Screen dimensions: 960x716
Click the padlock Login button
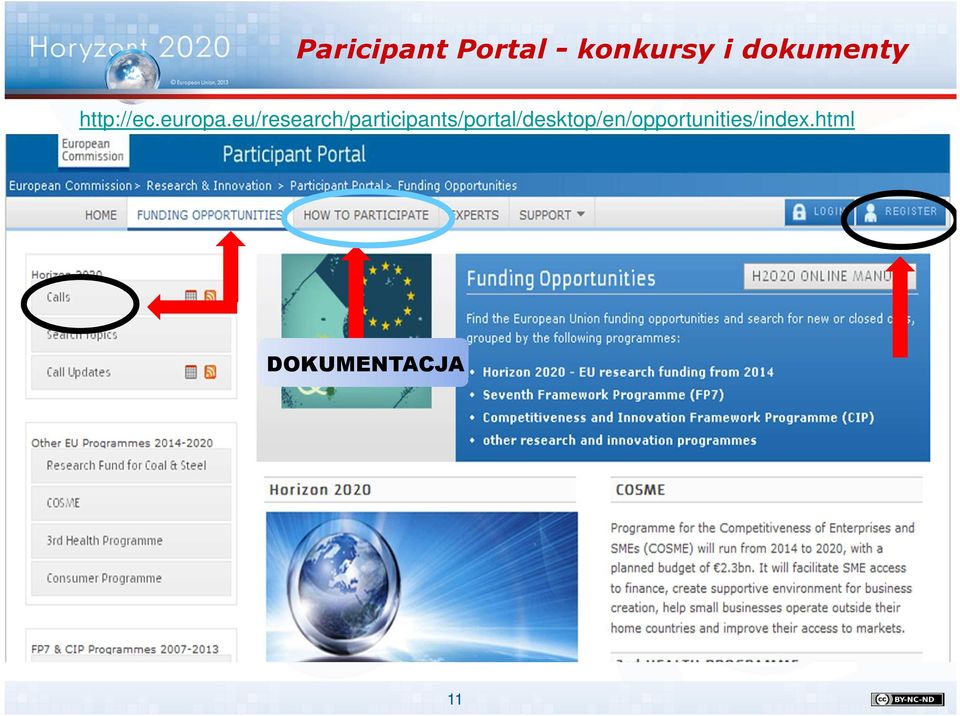coord(818,212)
